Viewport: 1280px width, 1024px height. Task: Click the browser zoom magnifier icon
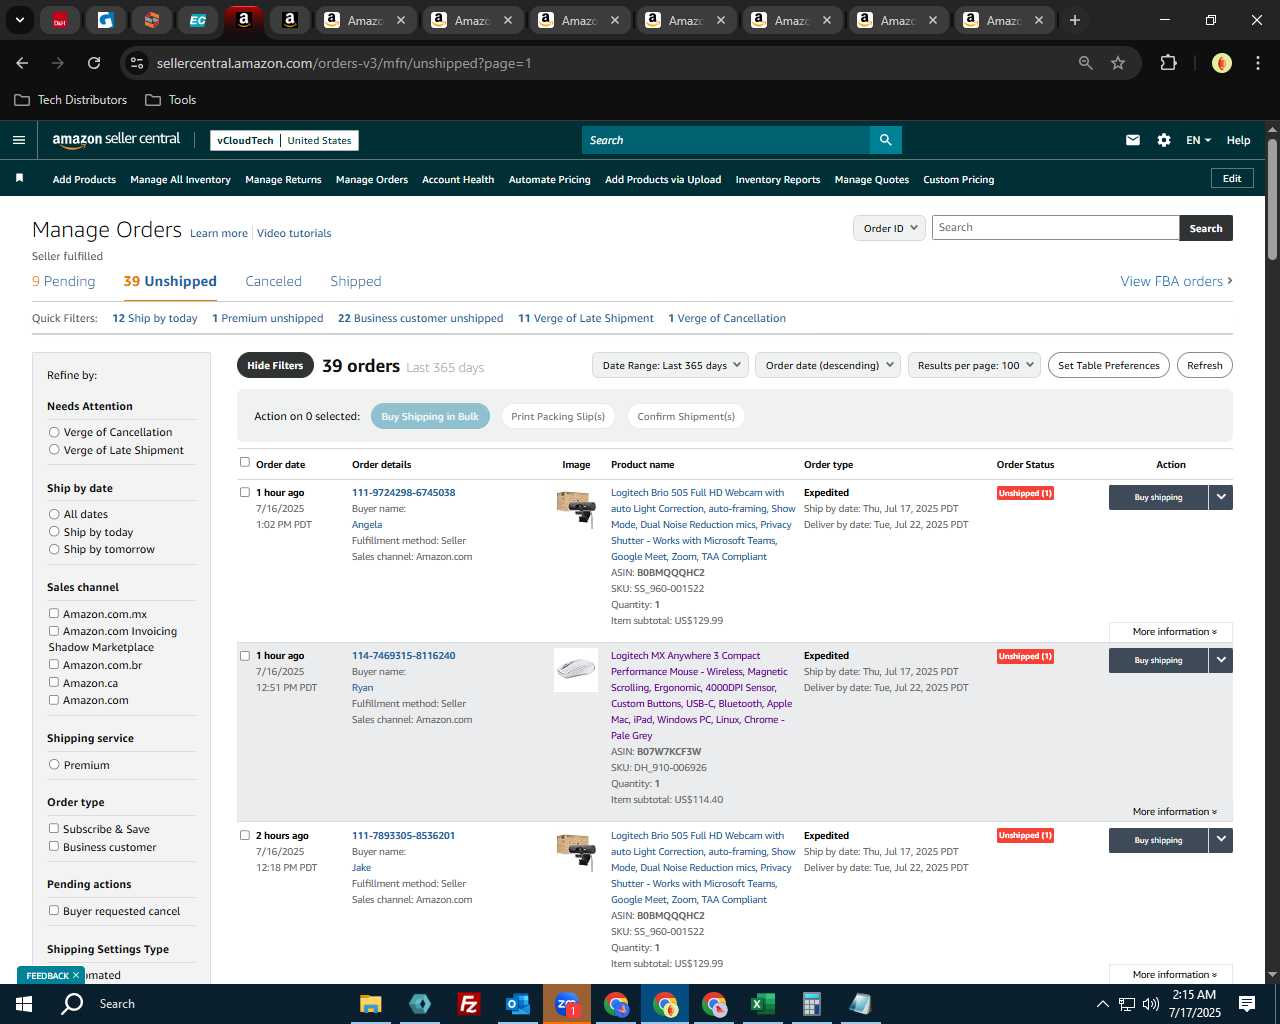(x=1085, y=63)
